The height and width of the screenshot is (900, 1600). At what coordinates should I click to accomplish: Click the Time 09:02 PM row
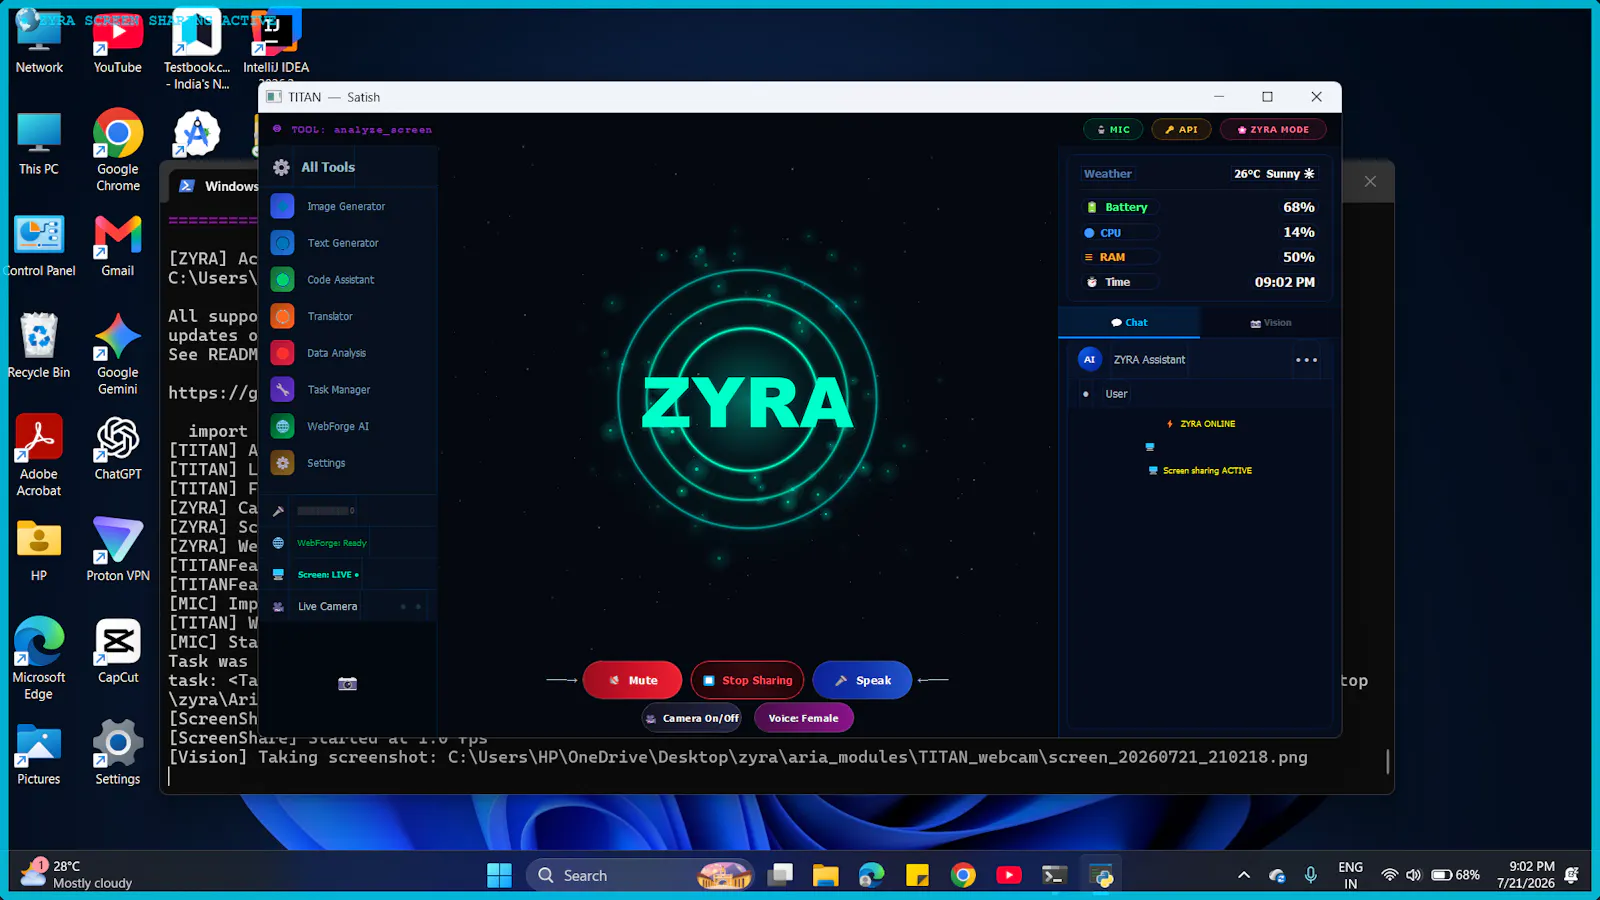pyautogui.click(x=1199, y=282)
